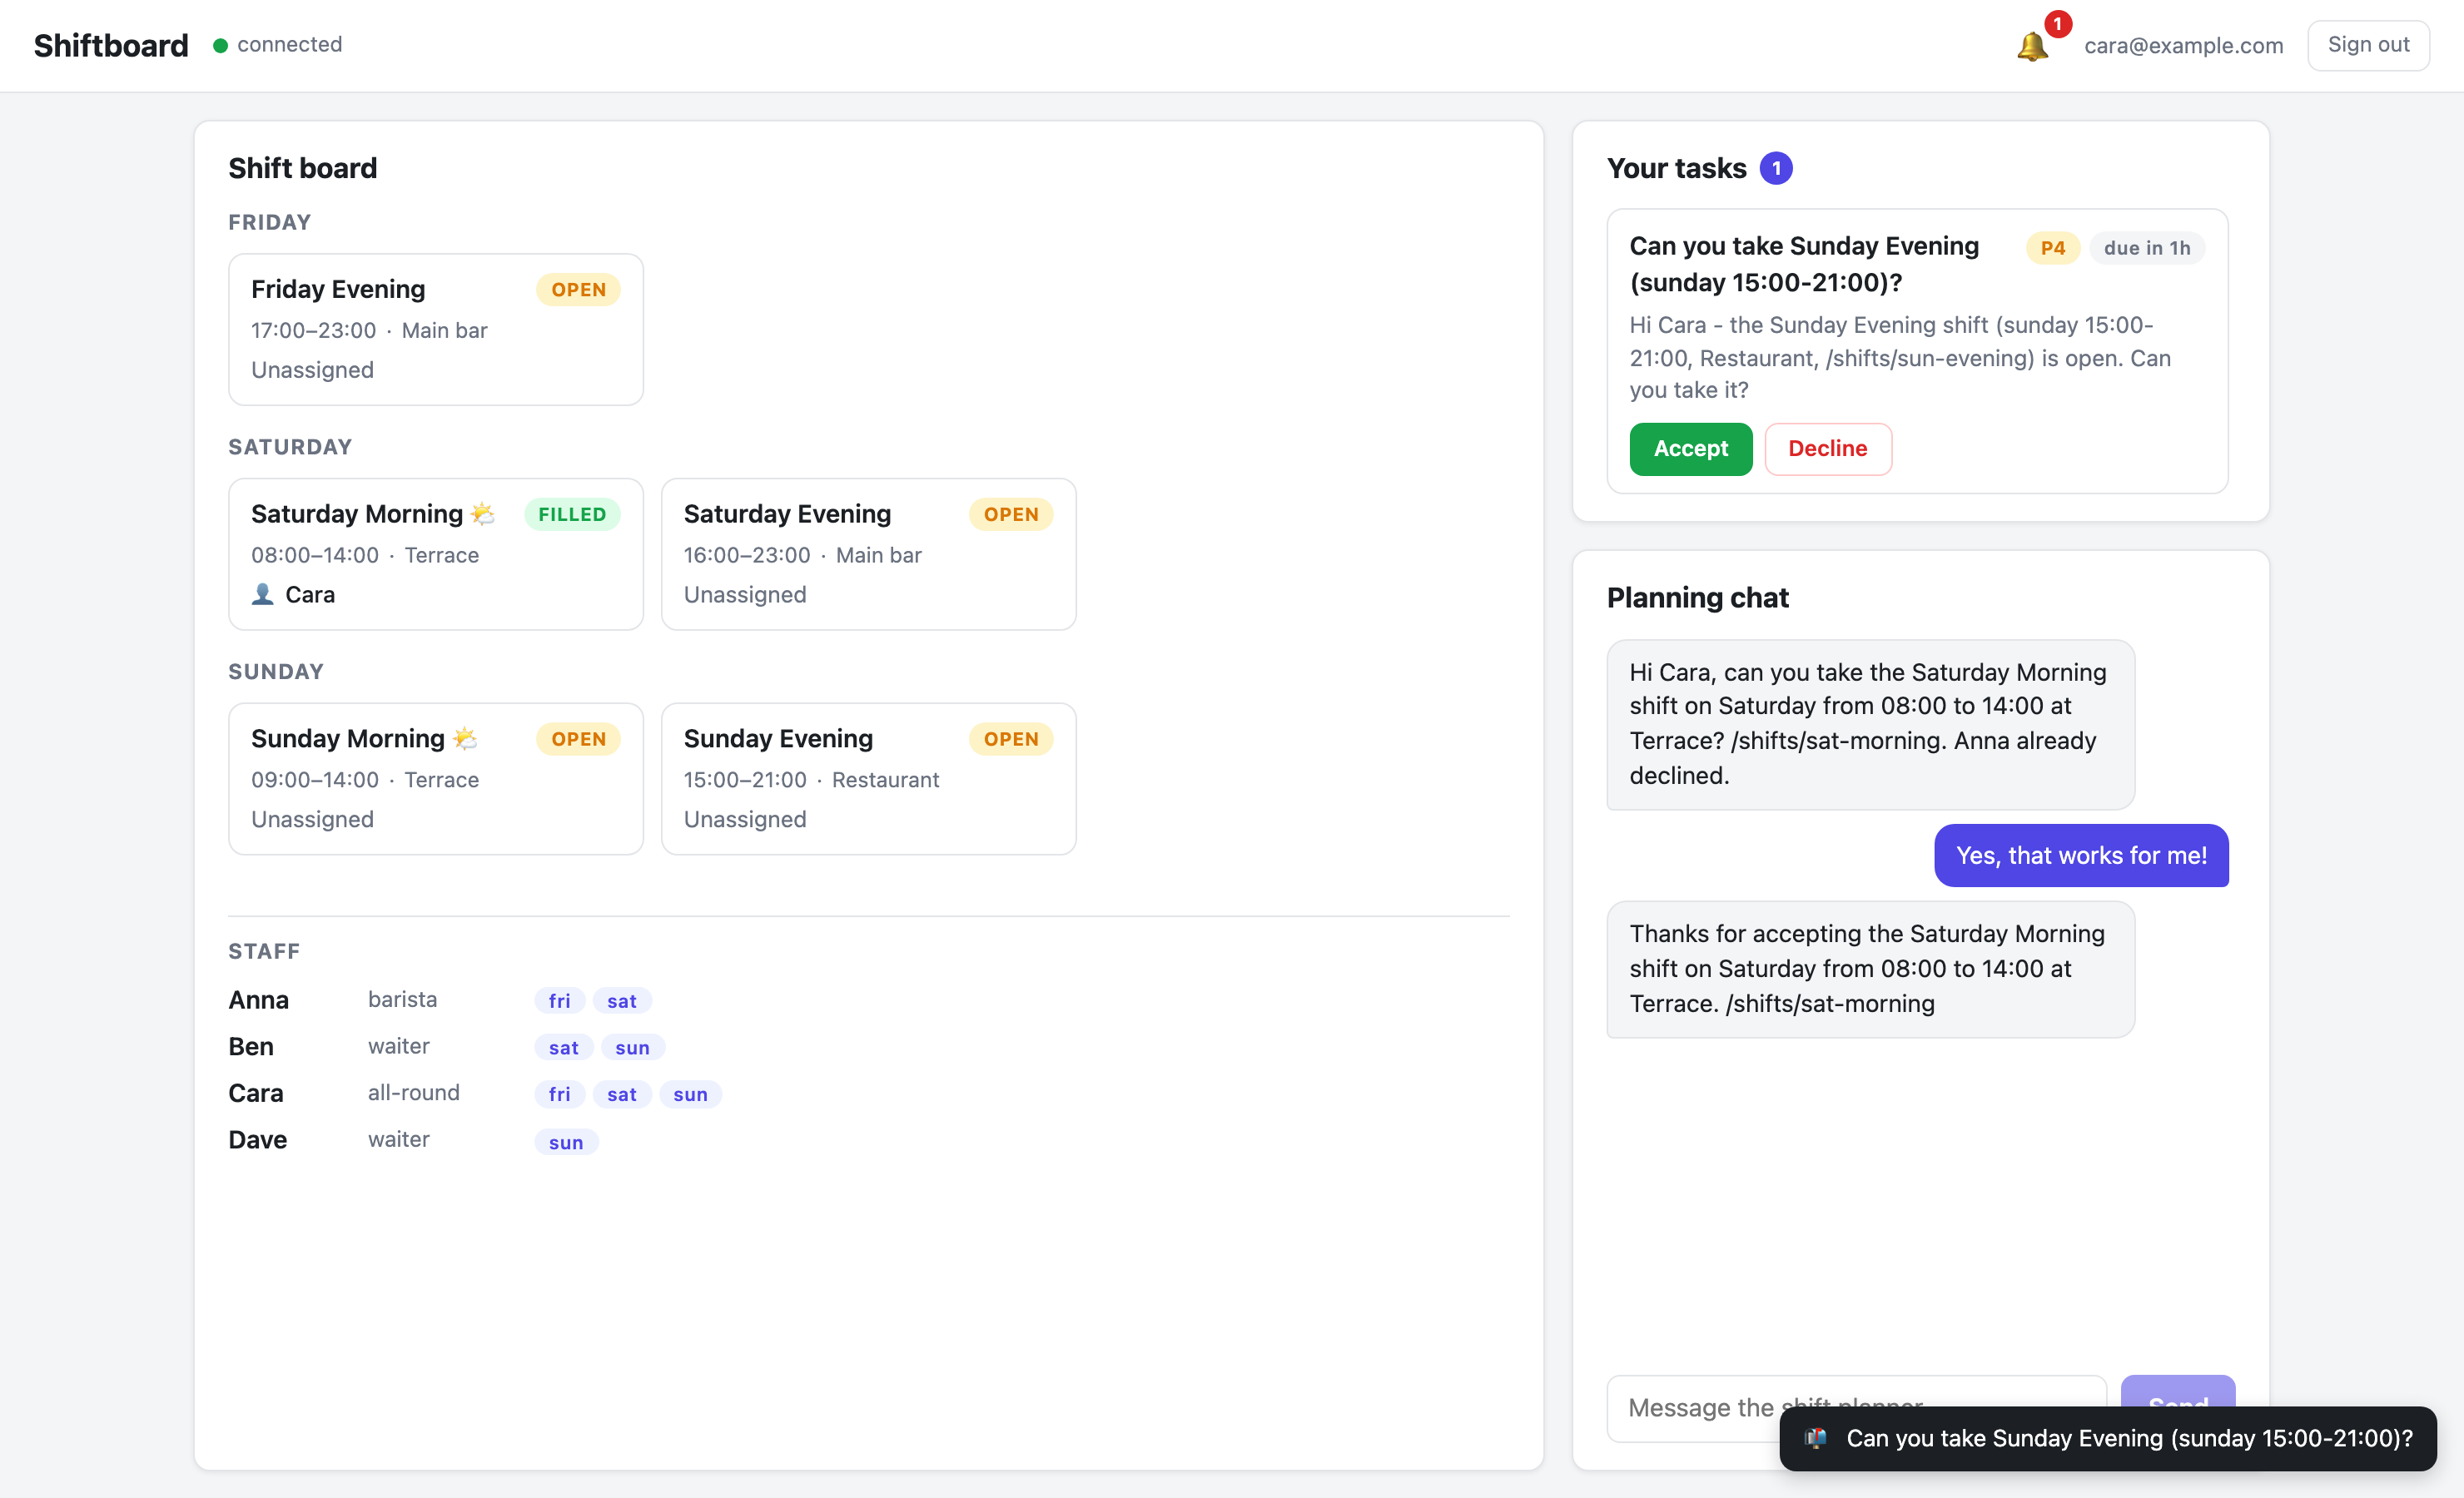Click Dave's sun availability chip
The width and height of the screenshot is (2464, 1498).
coord(566,1142)
